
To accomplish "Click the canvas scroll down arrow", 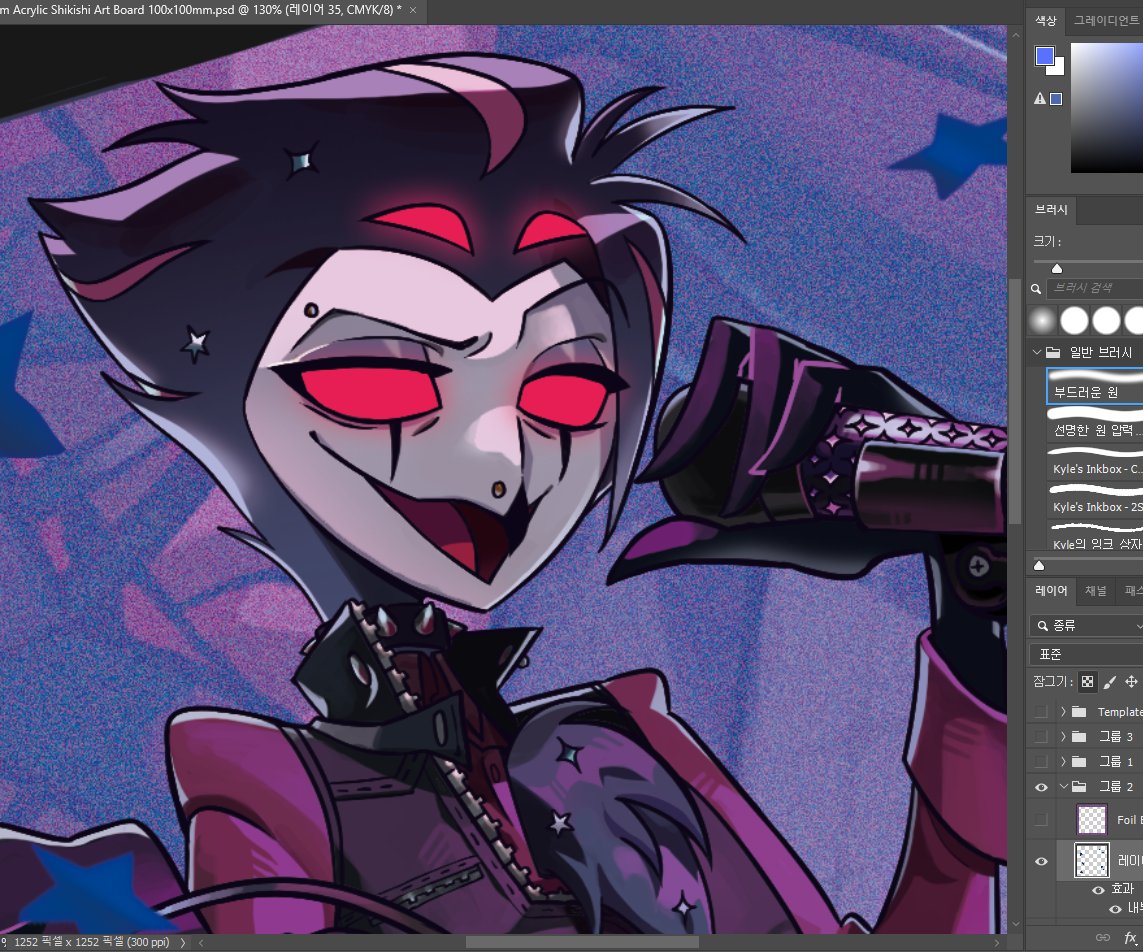I will (x=1015, y=924).
